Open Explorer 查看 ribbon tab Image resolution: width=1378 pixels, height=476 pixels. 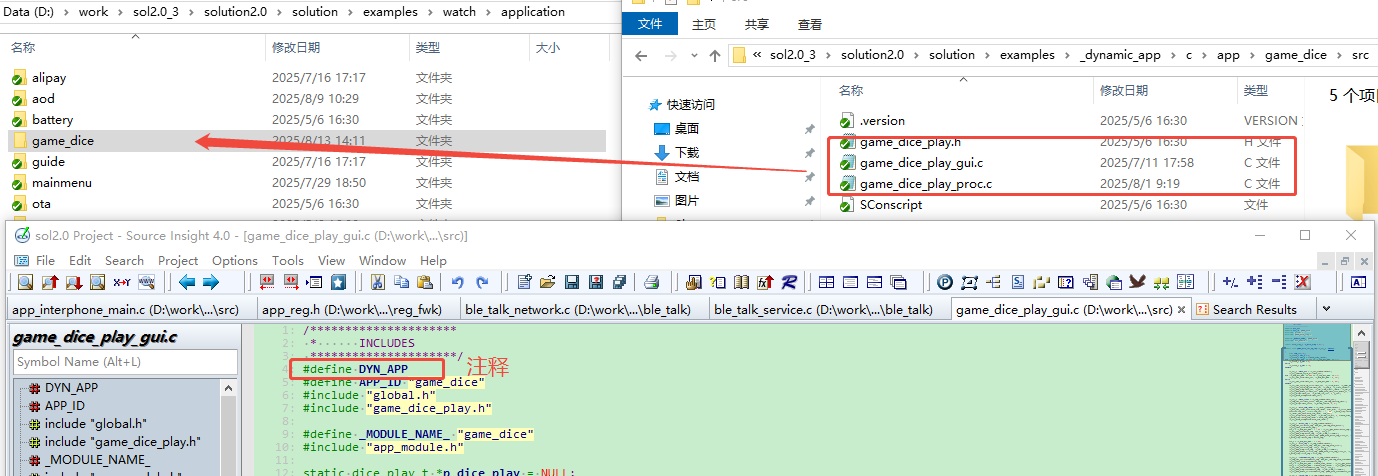click(x=810, y=23)
